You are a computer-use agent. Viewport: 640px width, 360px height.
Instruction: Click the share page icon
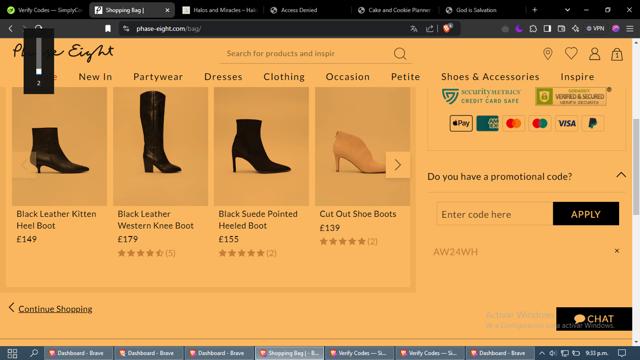(429, 29)
